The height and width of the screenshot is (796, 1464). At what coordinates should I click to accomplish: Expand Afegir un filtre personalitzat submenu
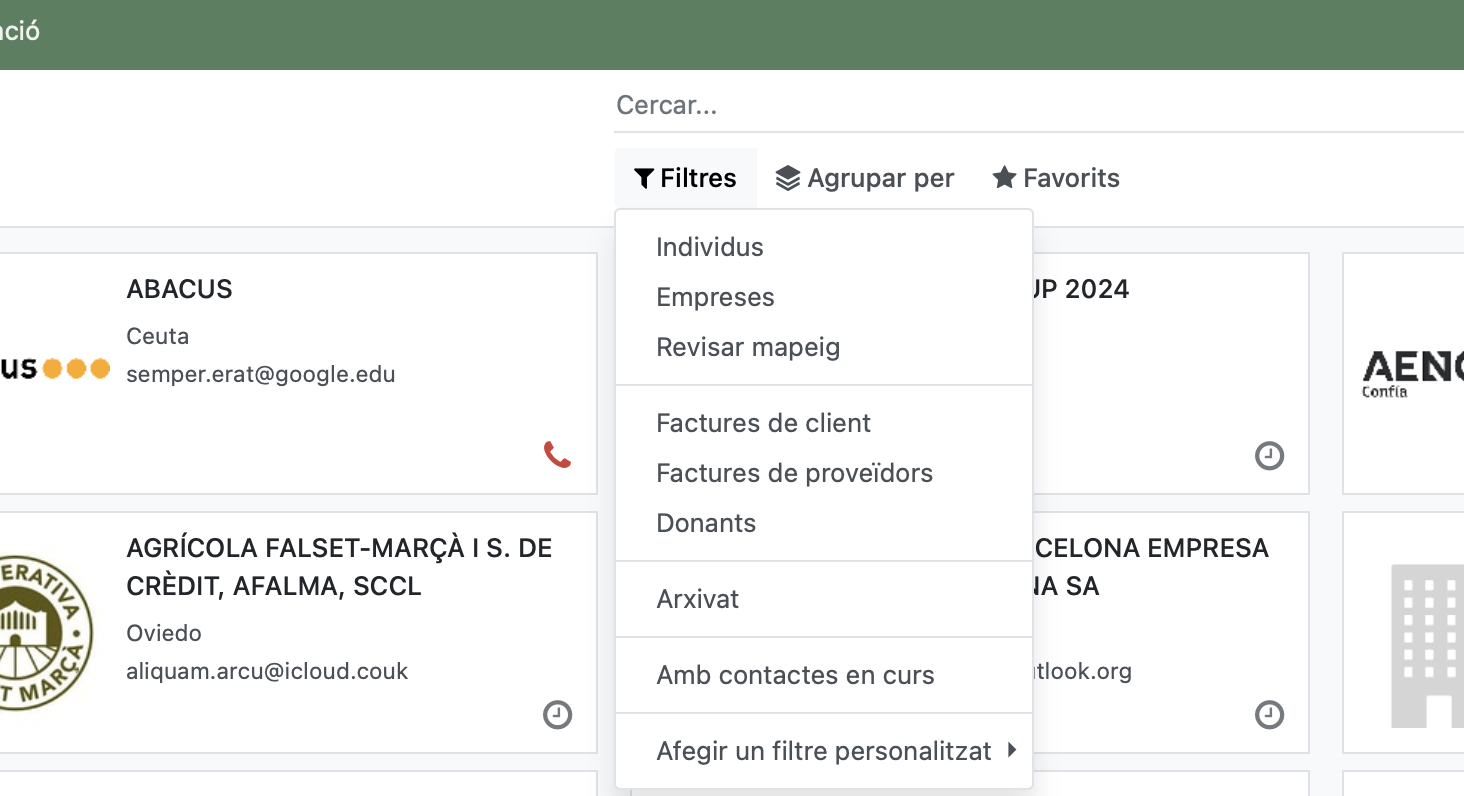point(824,751)
